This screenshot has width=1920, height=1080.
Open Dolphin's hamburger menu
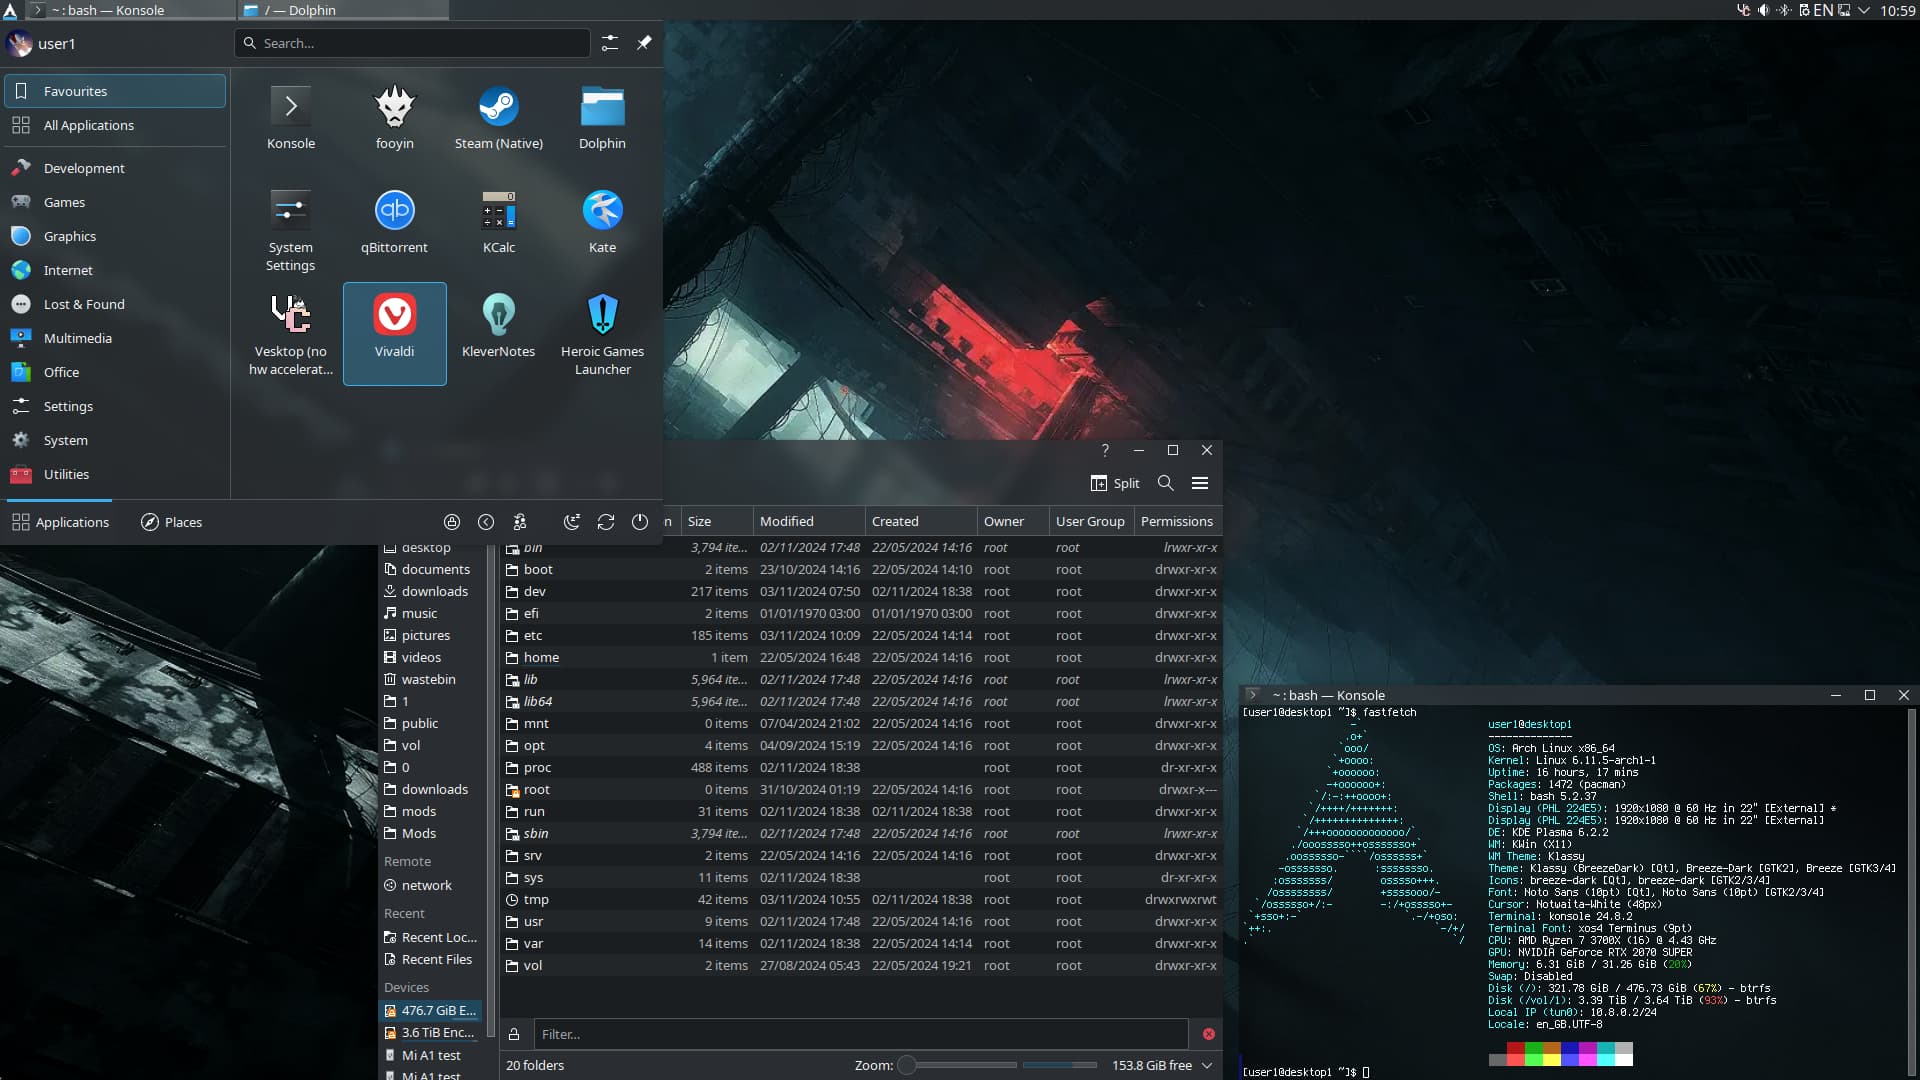click(1200, 483)
